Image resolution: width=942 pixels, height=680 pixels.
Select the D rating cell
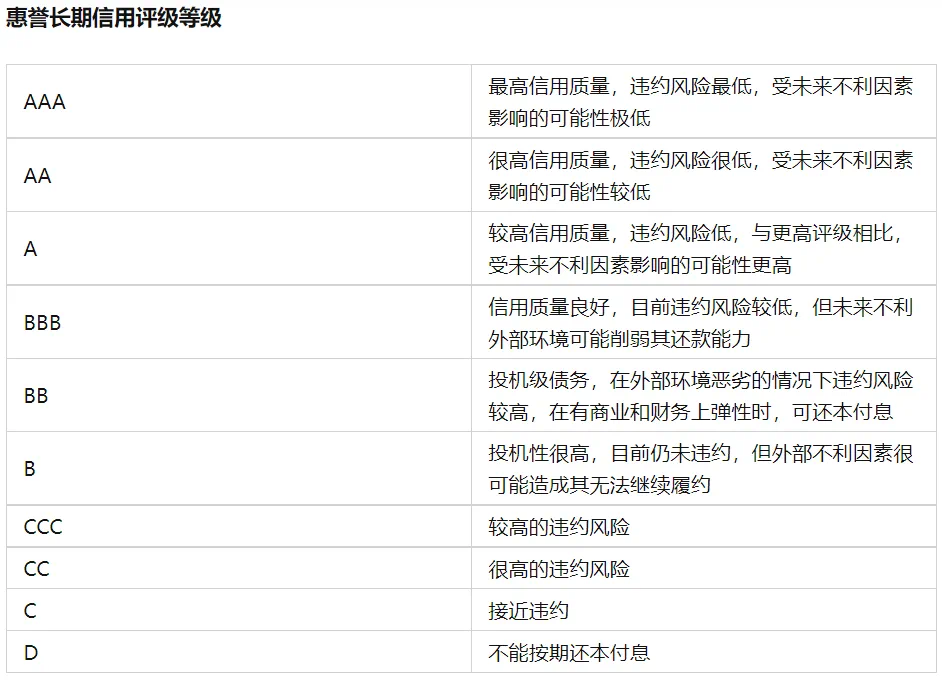click(x=239, y=652)
